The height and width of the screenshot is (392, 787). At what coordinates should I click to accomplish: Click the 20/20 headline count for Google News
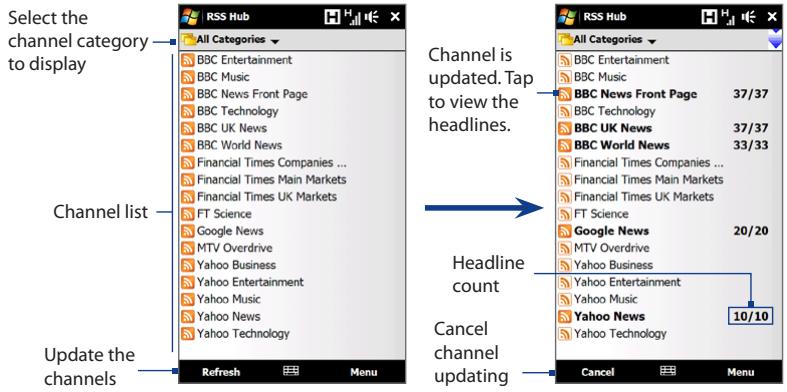point(750,231)
